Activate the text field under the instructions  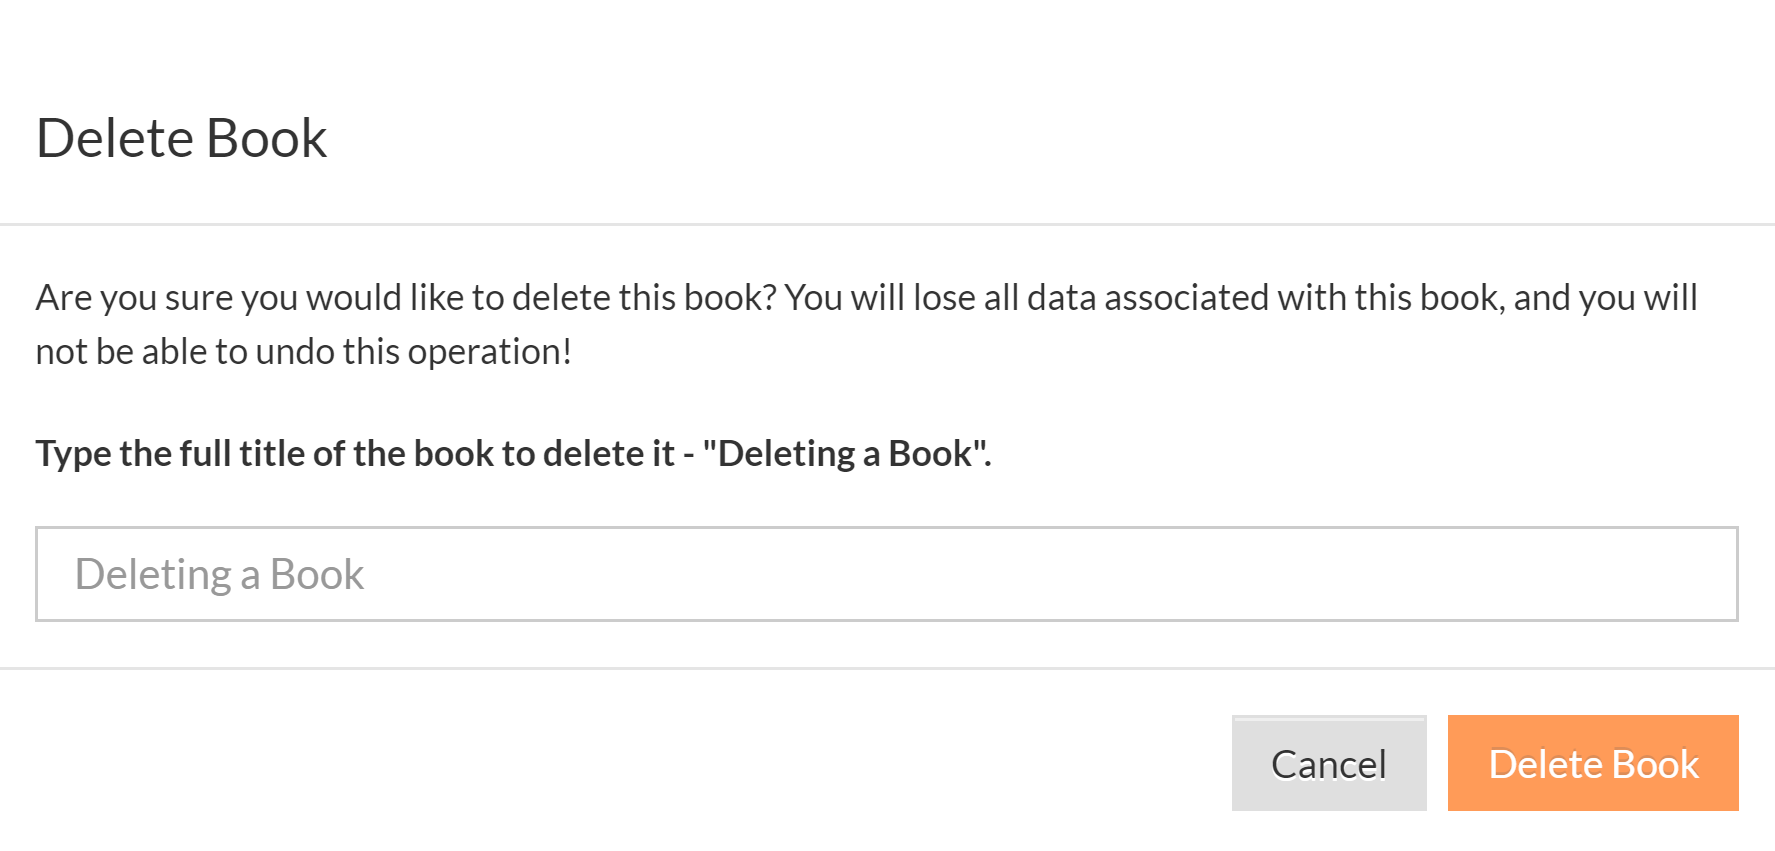point(886,574)
